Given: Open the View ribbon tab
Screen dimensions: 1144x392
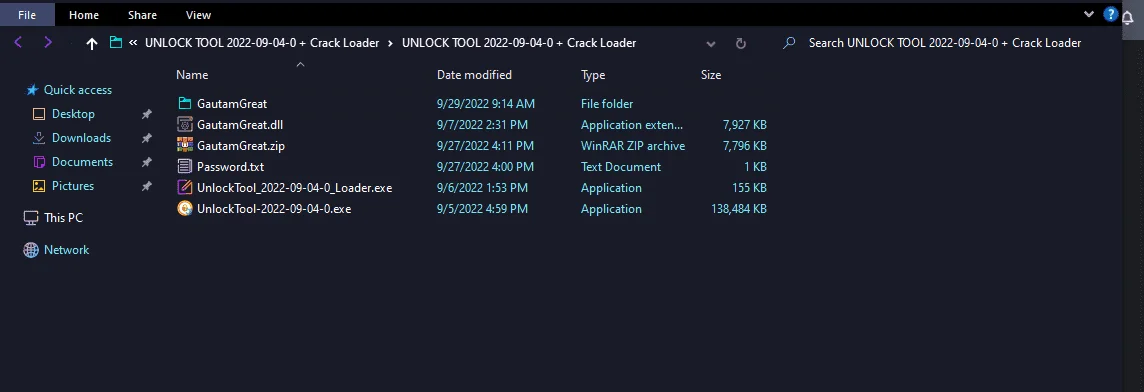Looking at the screenshot, I should tap(198, 15).
